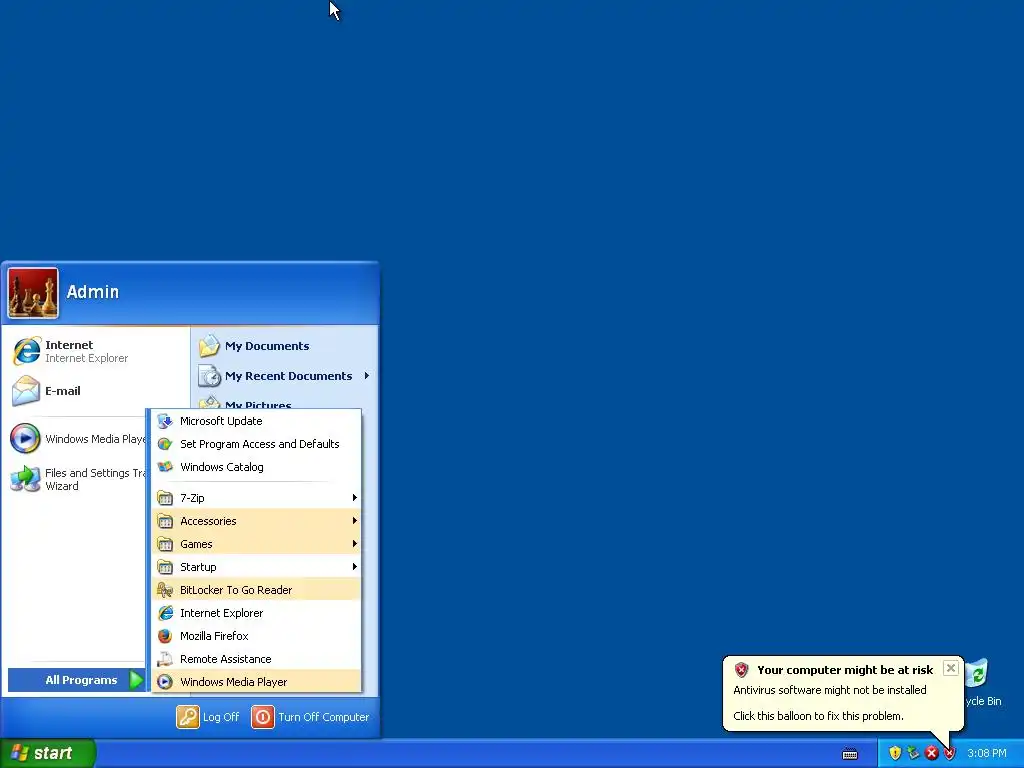Click the Windows Catalog icon

(x=165, y=467)
